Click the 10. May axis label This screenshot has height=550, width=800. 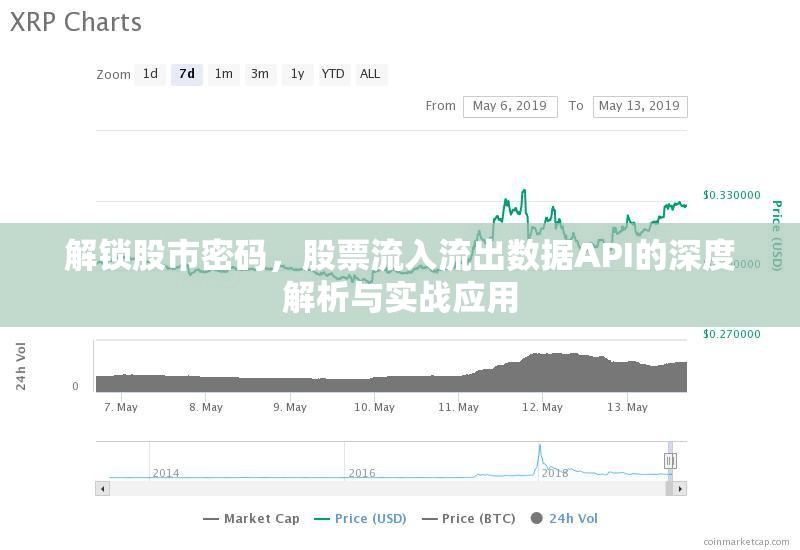click(374, 408)
